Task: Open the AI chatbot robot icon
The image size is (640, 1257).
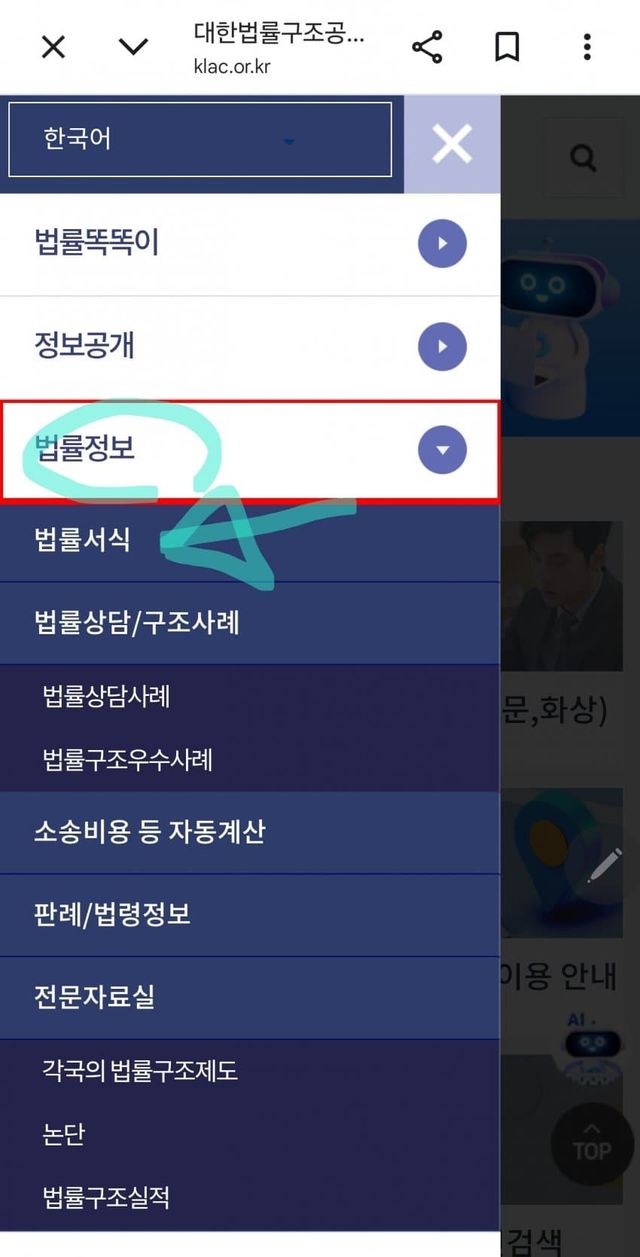Action: click(593, 1050)
